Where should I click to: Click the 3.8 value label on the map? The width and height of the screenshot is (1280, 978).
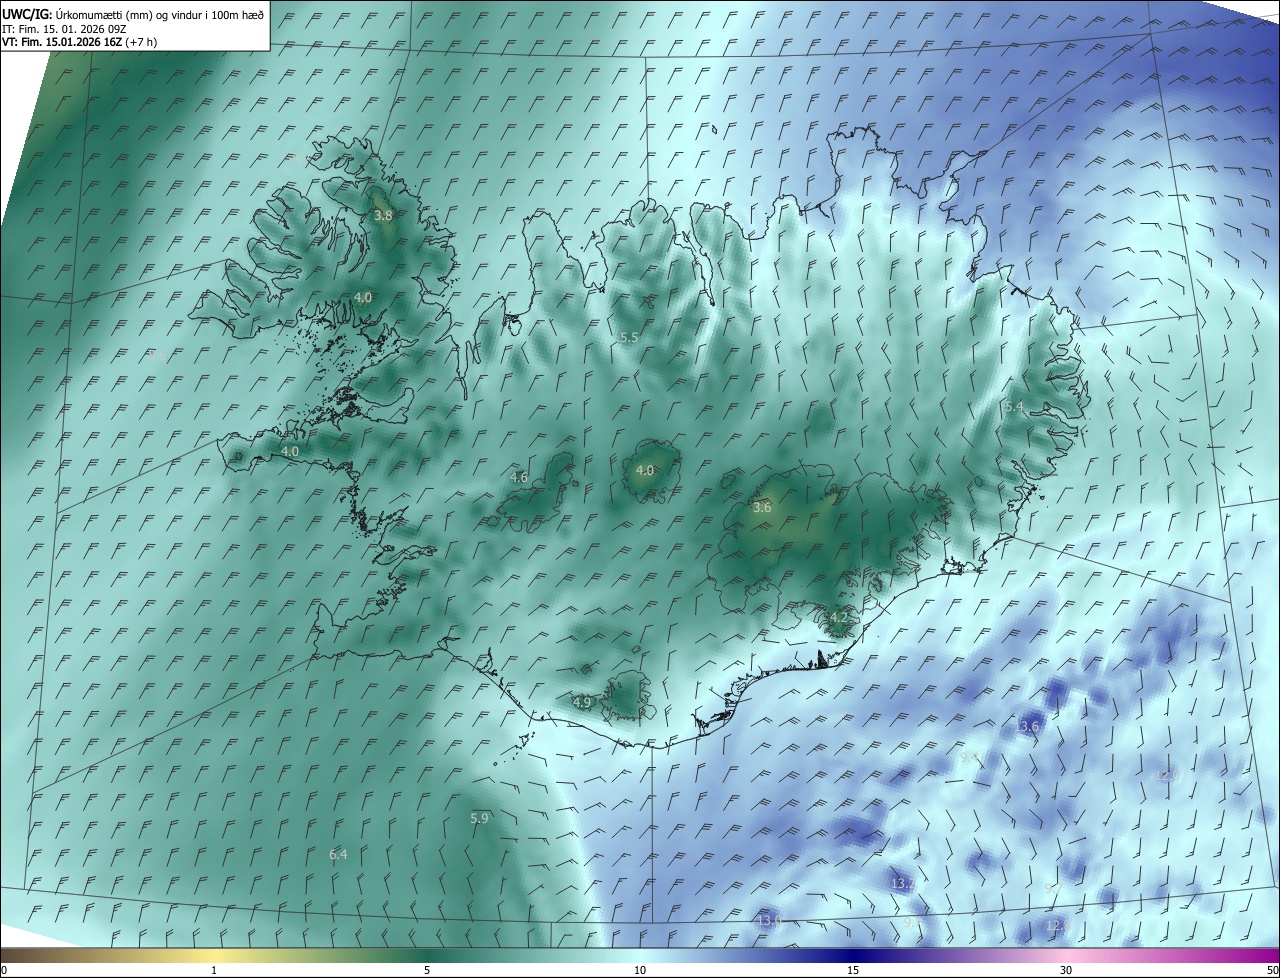[x=383, y=215]
